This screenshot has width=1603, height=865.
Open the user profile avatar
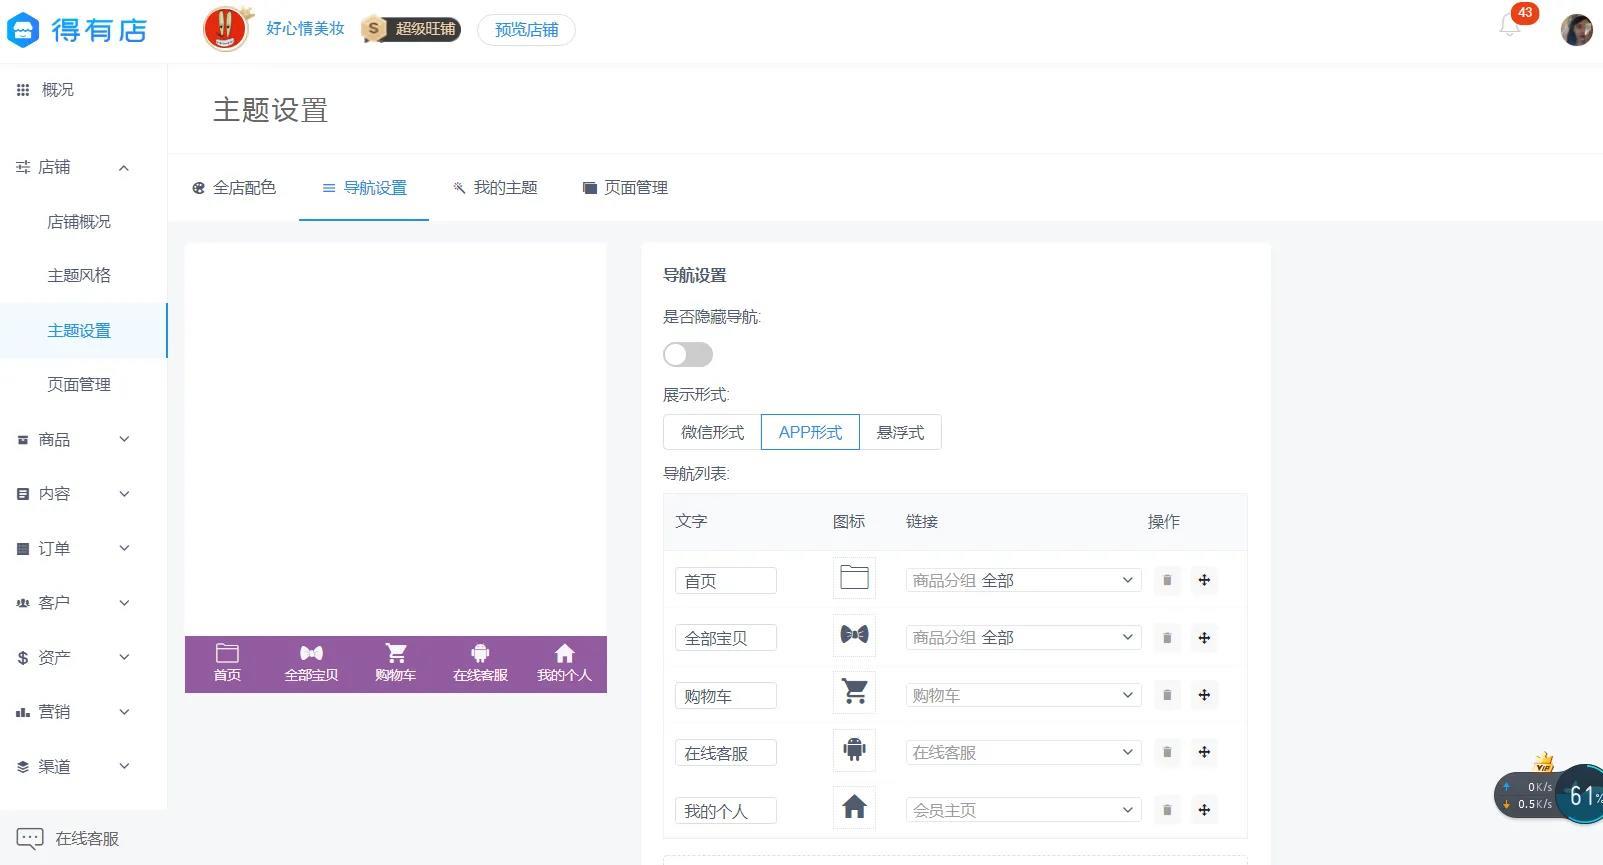tap(1576, 29)
